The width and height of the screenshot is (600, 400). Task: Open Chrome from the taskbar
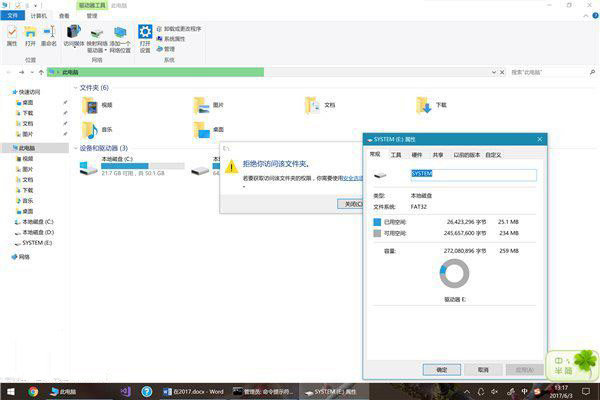[x=33, y=391]
